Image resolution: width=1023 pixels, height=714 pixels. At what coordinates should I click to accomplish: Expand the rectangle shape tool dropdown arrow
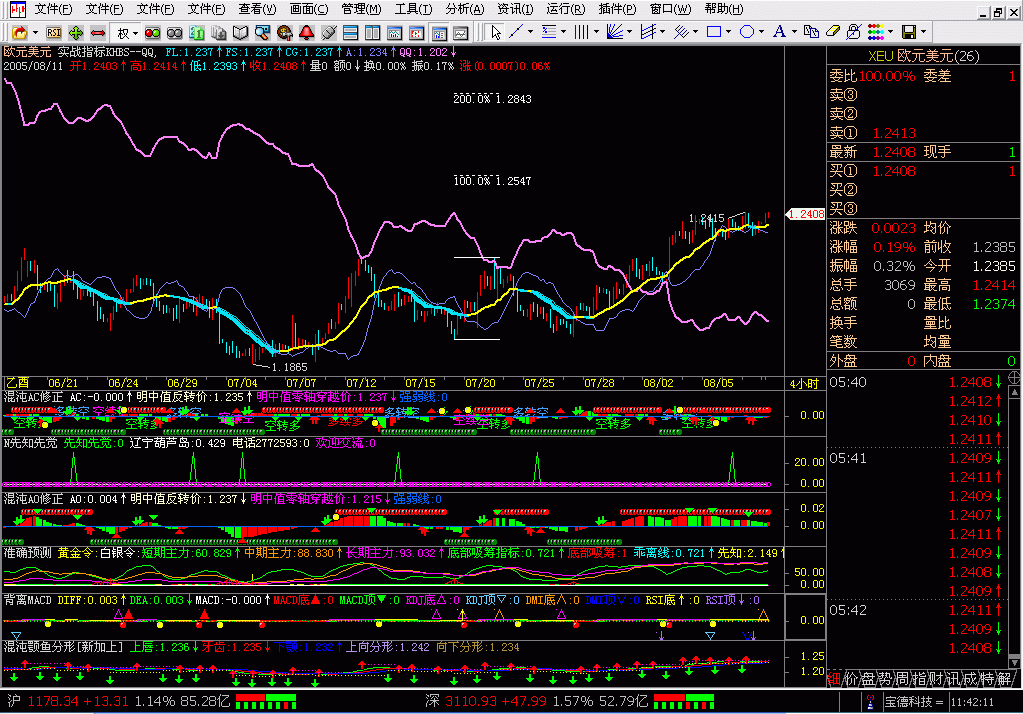coord(728,32)
